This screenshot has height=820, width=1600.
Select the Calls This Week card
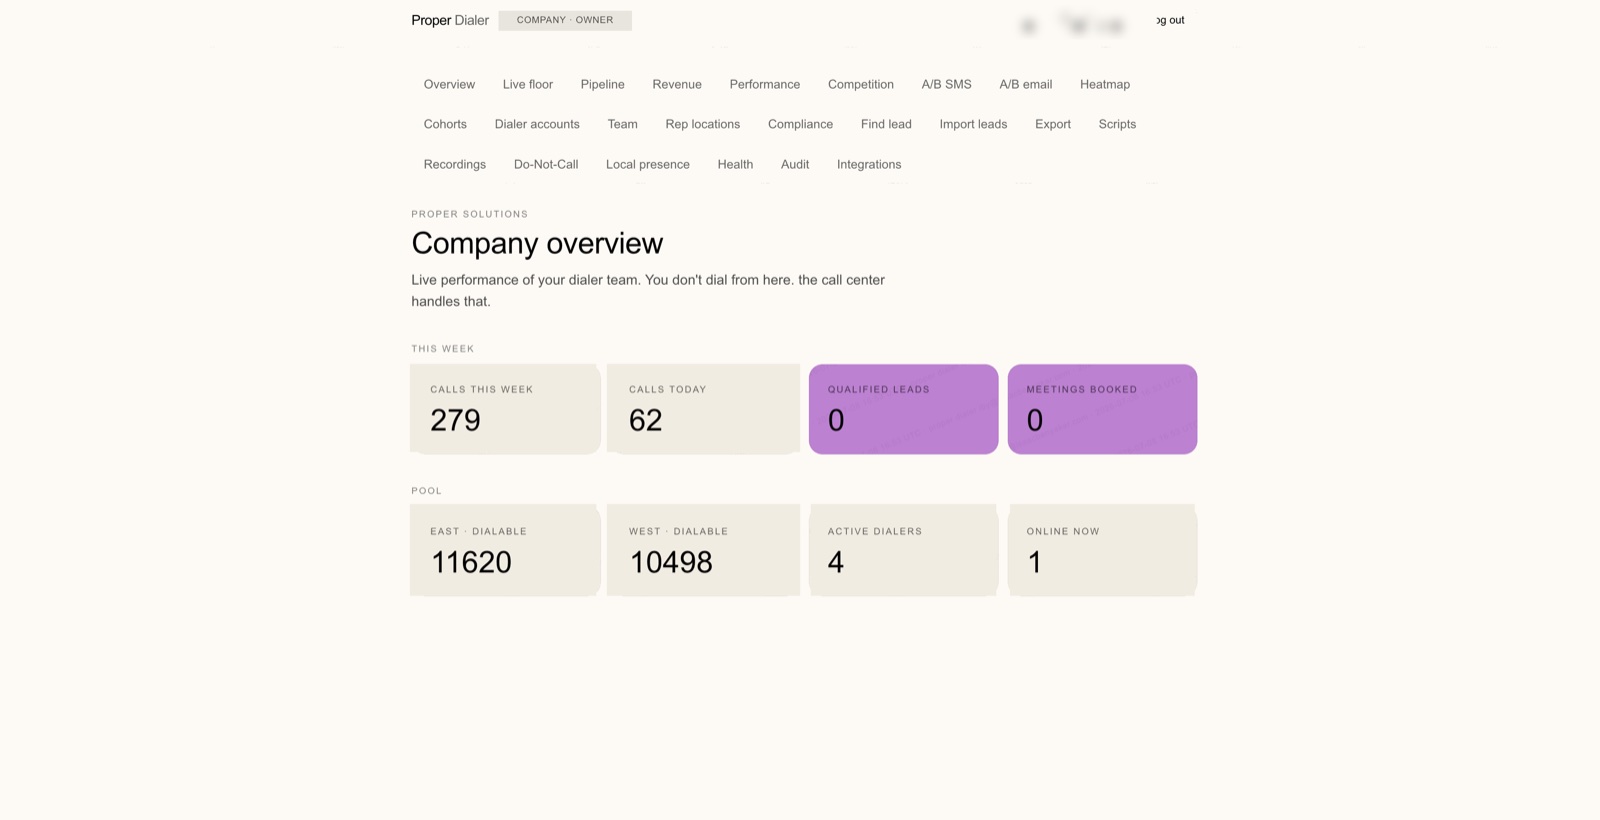click(x=505, y=409)
